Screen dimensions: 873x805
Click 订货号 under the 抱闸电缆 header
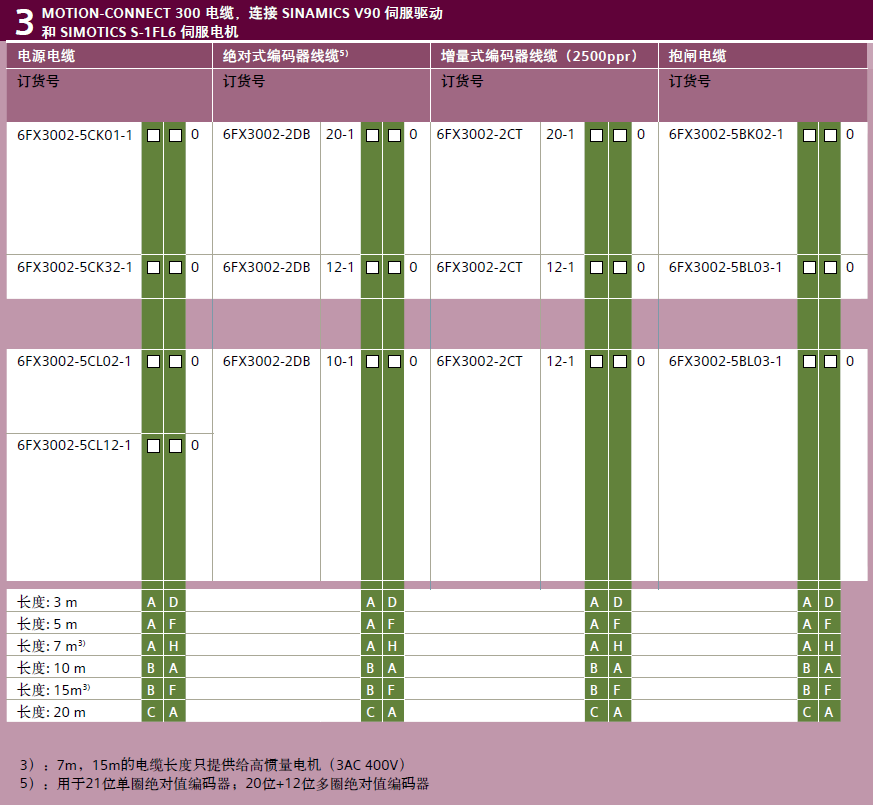pos(690,81)
